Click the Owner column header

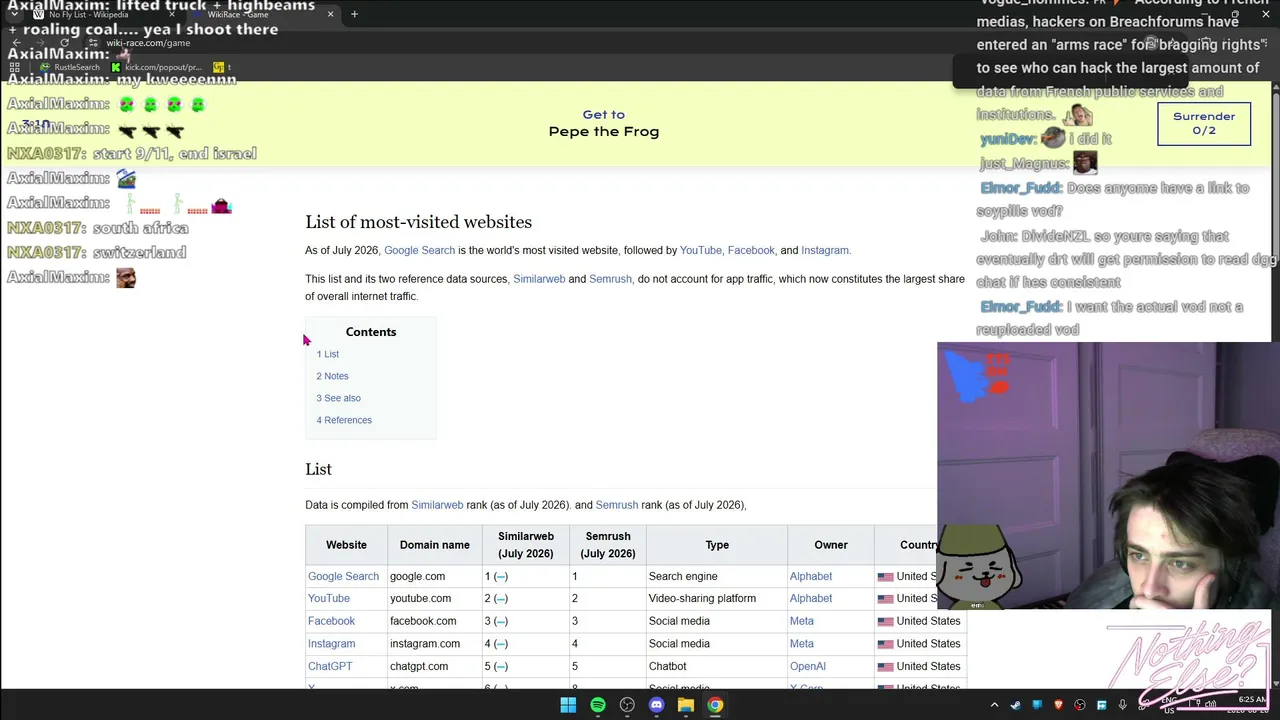click(831, 545)
